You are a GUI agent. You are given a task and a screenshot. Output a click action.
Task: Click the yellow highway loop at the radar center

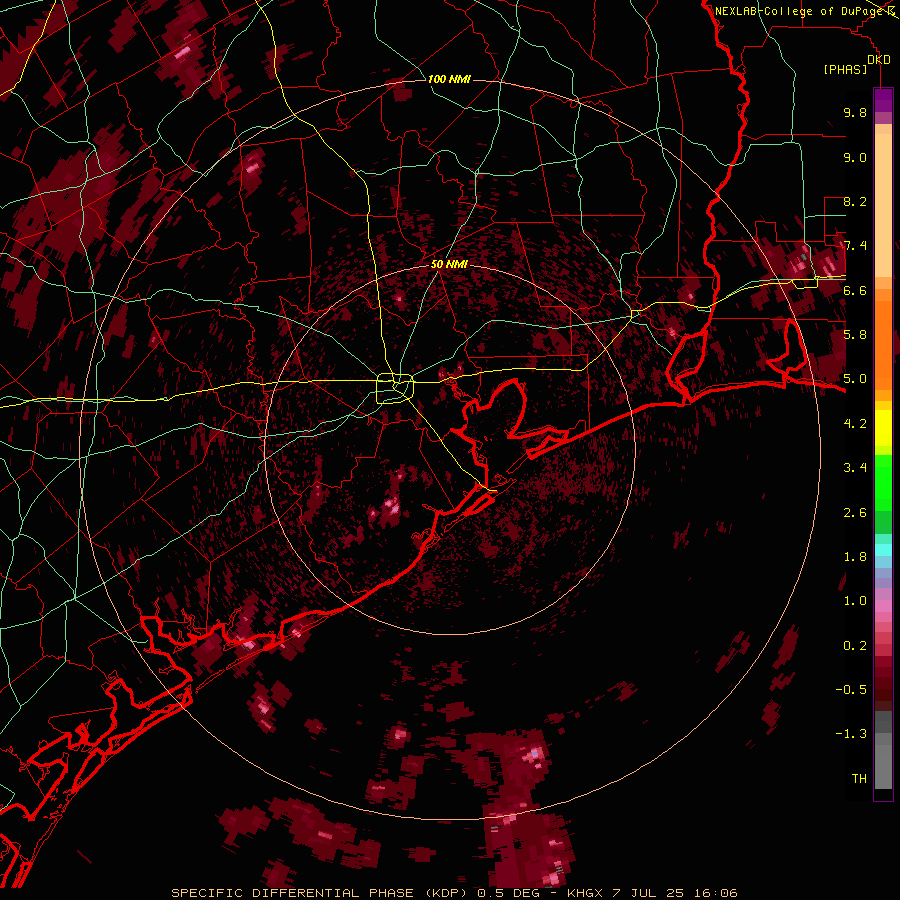point(395,389)
